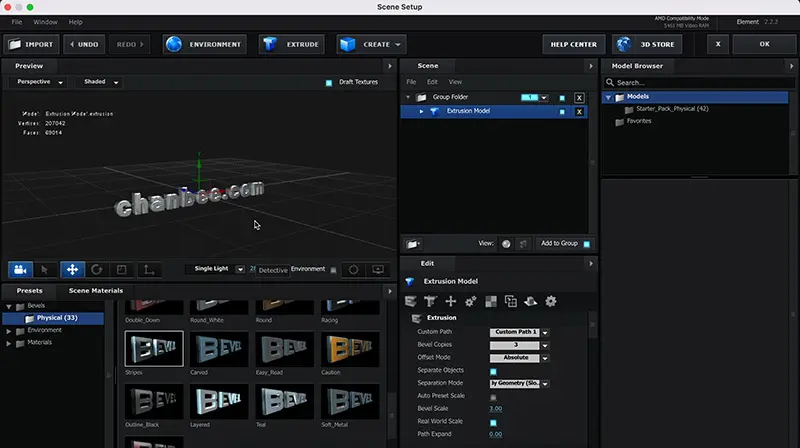
Task: Open the Separation Mode dropdown
Action: pos(519,383)
